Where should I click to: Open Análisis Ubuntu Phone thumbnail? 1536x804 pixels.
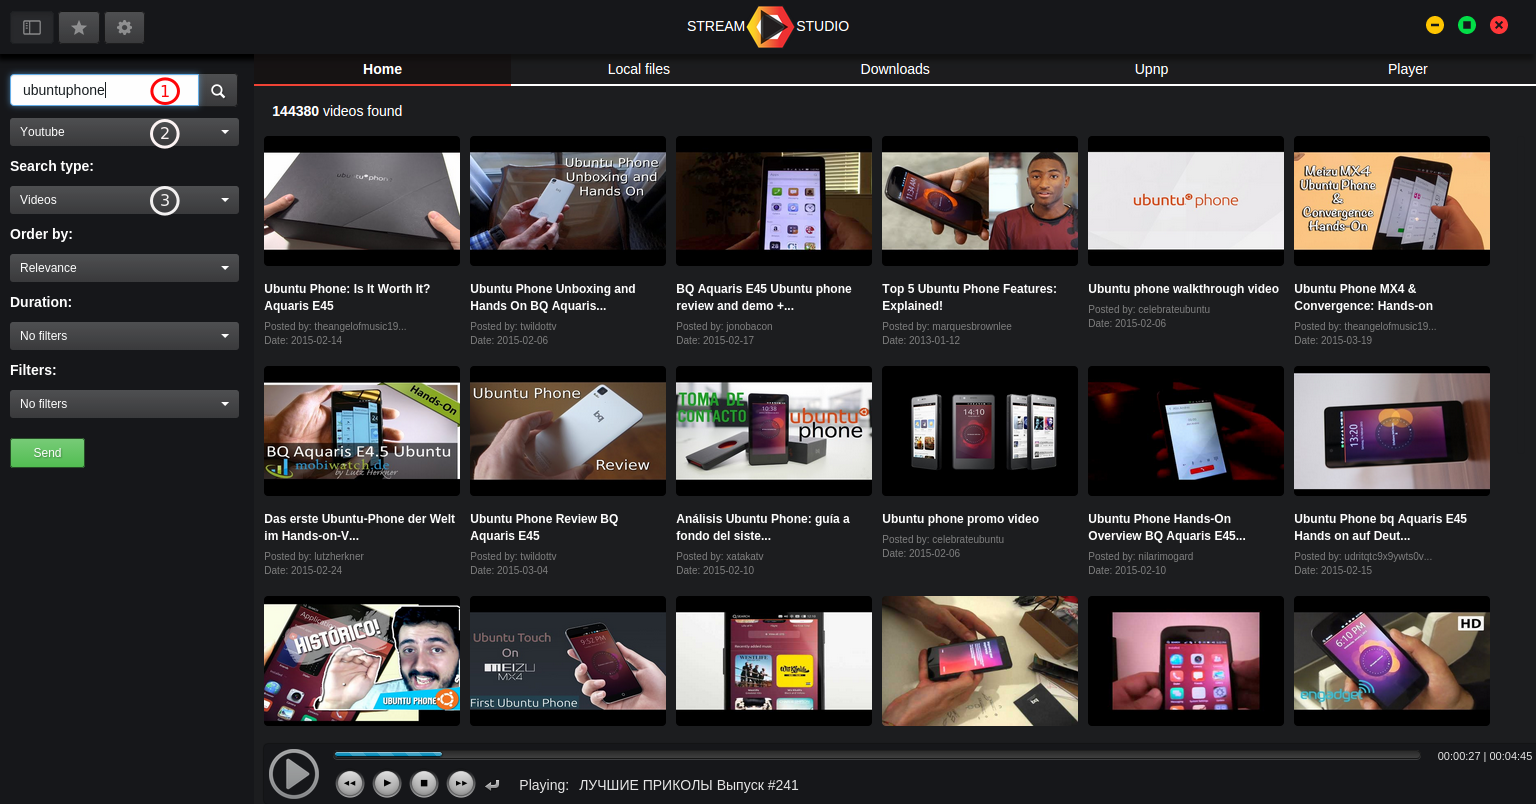pos(774,431)
